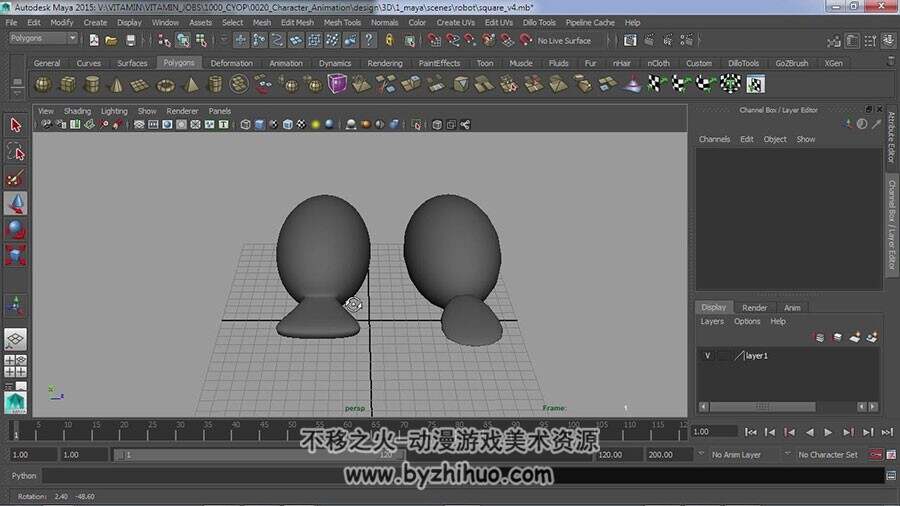Screen dimensions: 900x506
Task: Choose the Move tool cone icon
Action: [15, 204]
